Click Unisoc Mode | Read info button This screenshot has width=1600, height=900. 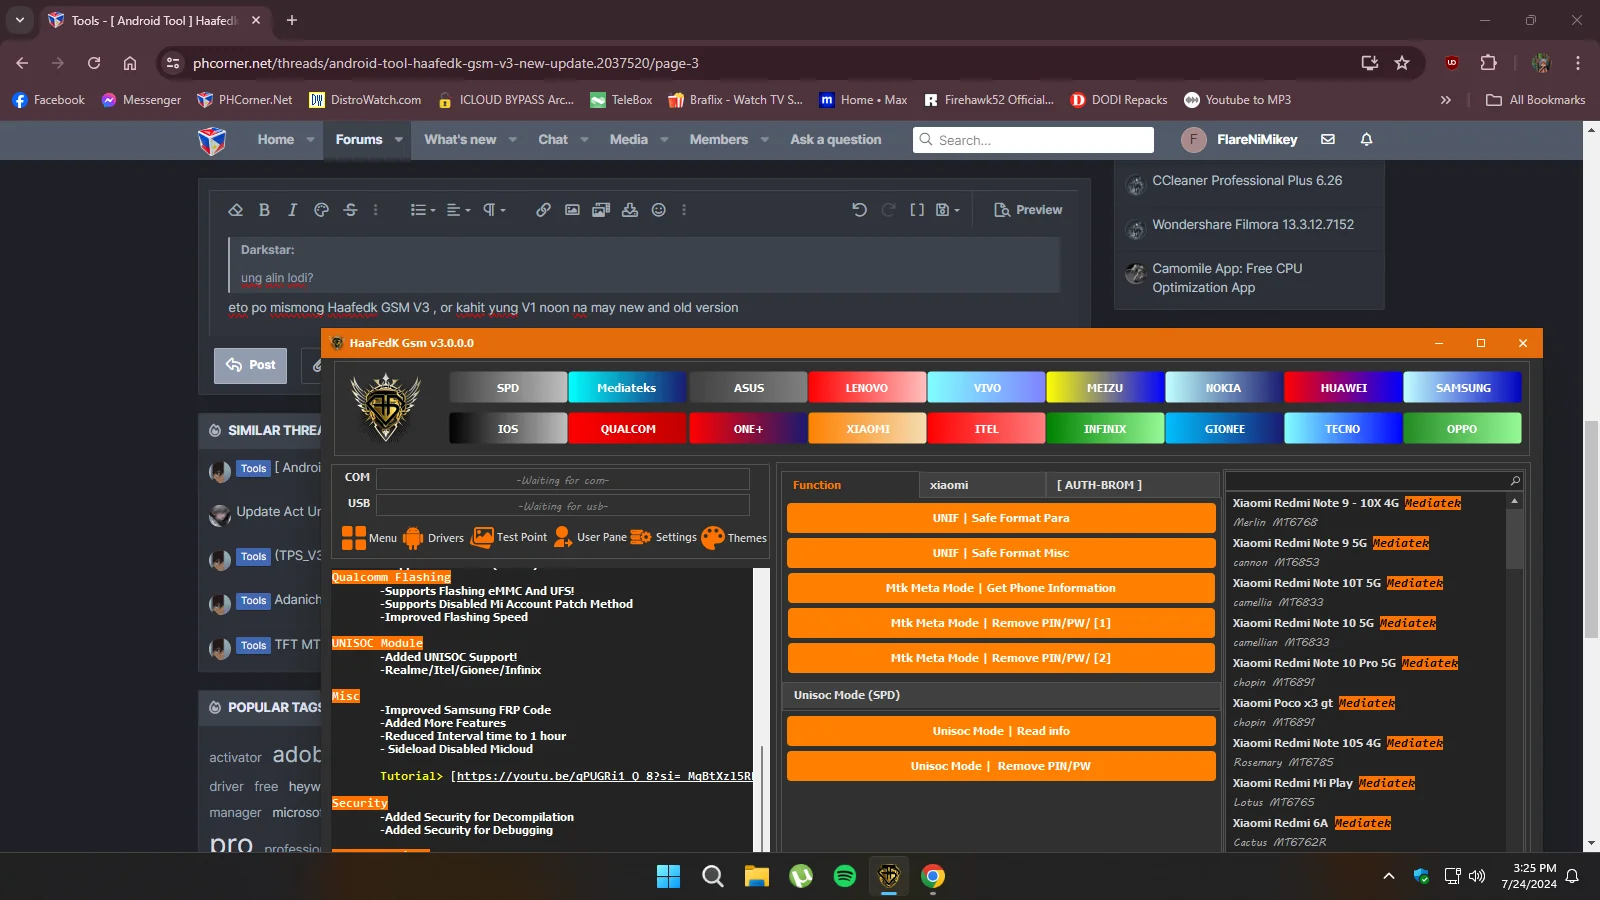[x=1001, y=731]
